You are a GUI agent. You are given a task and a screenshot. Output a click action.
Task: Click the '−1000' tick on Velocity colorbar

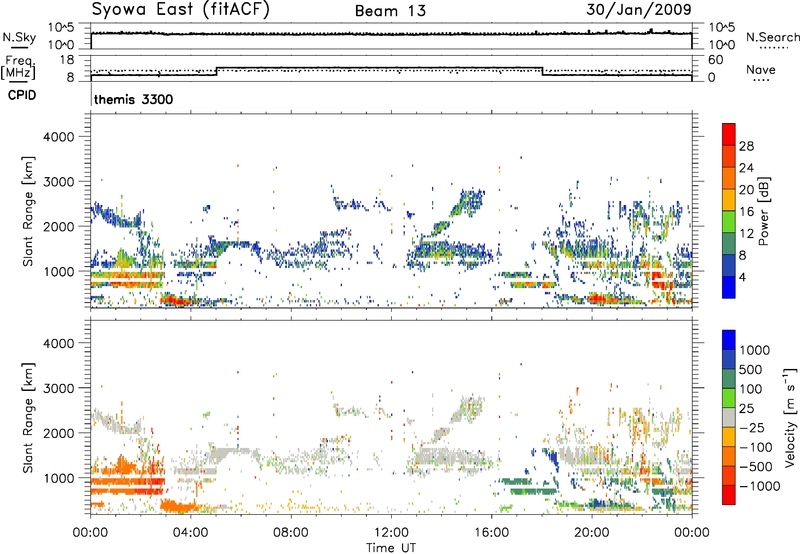point(759,486)
